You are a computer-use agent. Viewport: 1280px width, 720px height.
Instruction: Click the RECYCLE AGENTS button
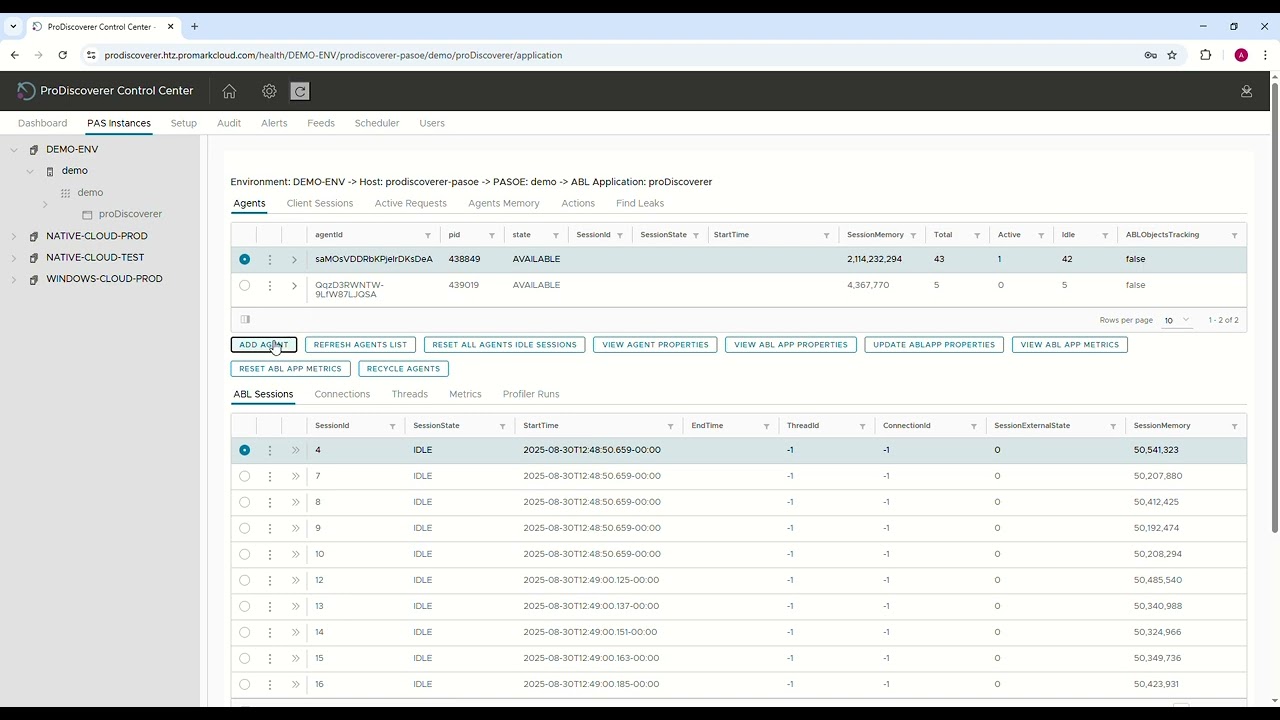tap(403, 369)
